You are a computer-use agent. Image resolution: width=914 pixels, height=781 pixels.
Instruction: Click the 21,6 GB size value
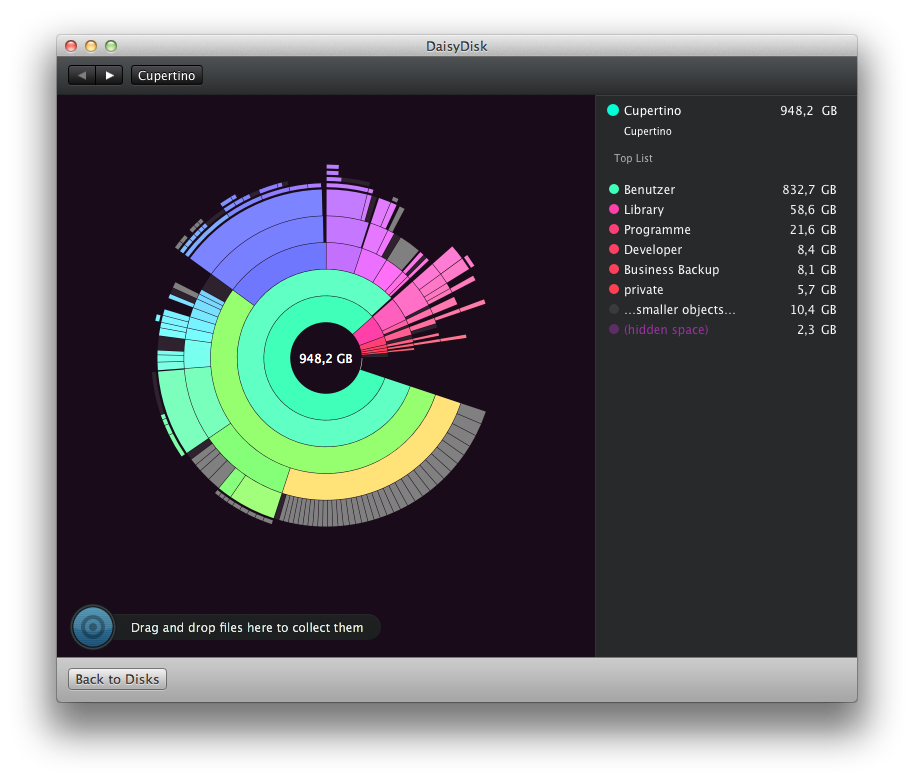tap(813, 230)
